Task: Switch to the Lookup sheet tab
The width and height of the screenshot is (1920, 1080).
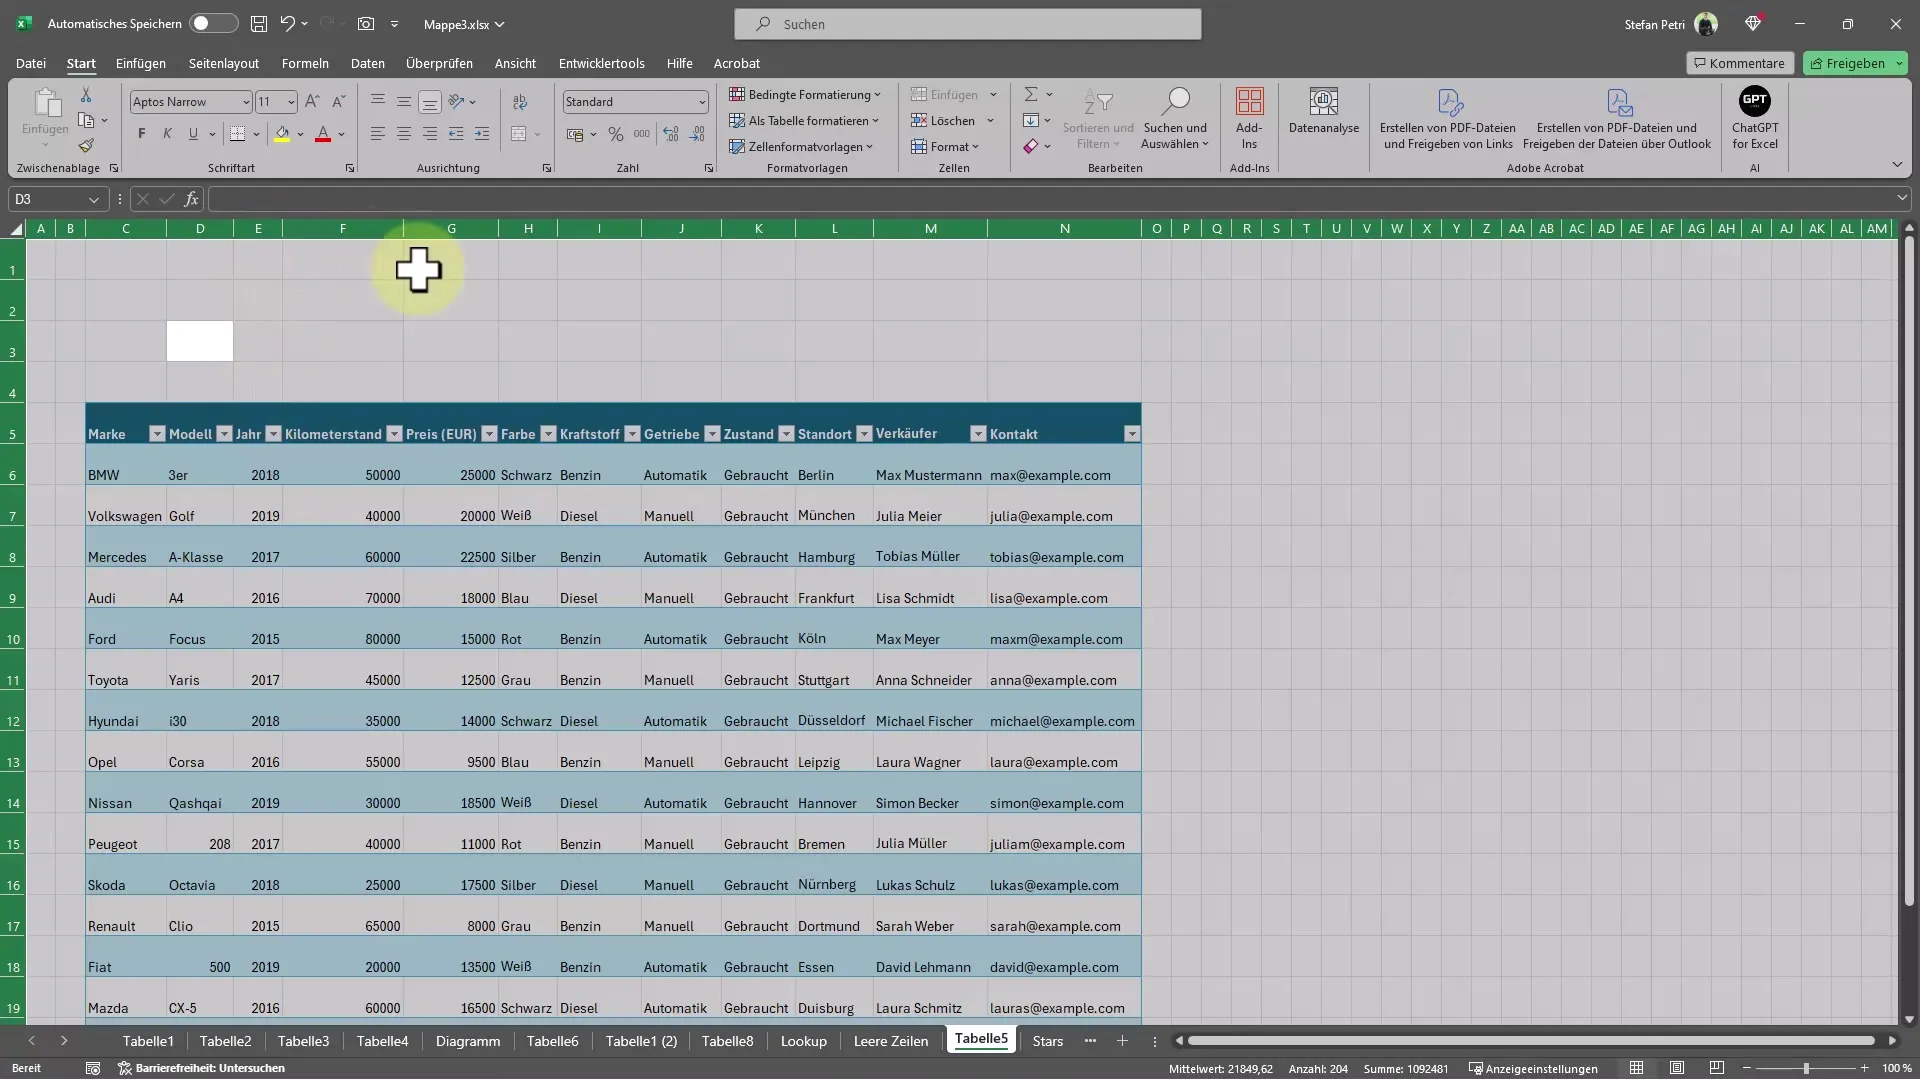Action: pos(803,1040)
